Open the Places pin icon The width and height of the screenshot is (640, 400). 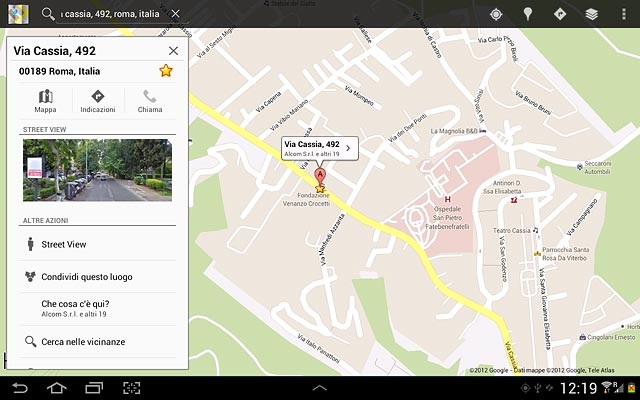click(528, 14)
